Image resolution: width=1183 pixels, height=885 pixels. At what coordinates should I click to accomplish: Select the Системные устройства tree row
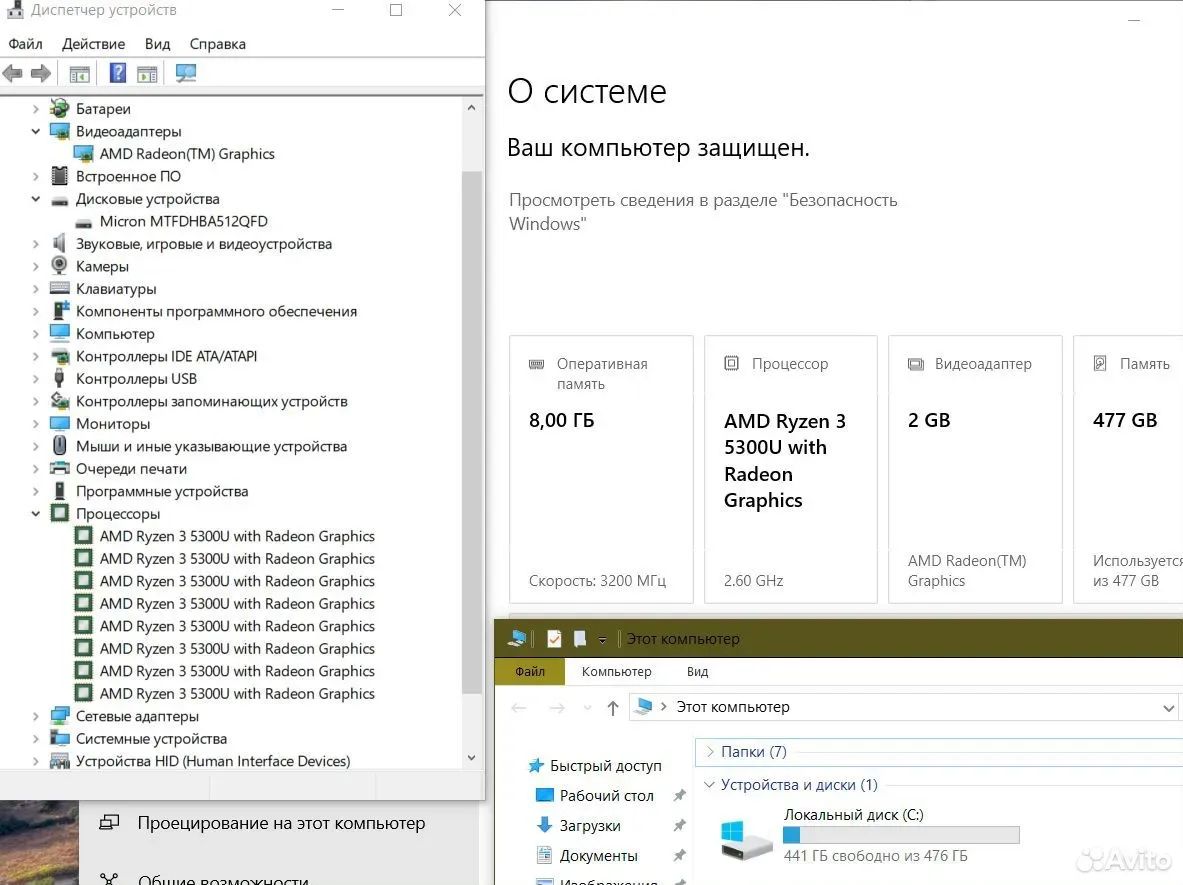(x=151, y=739)
